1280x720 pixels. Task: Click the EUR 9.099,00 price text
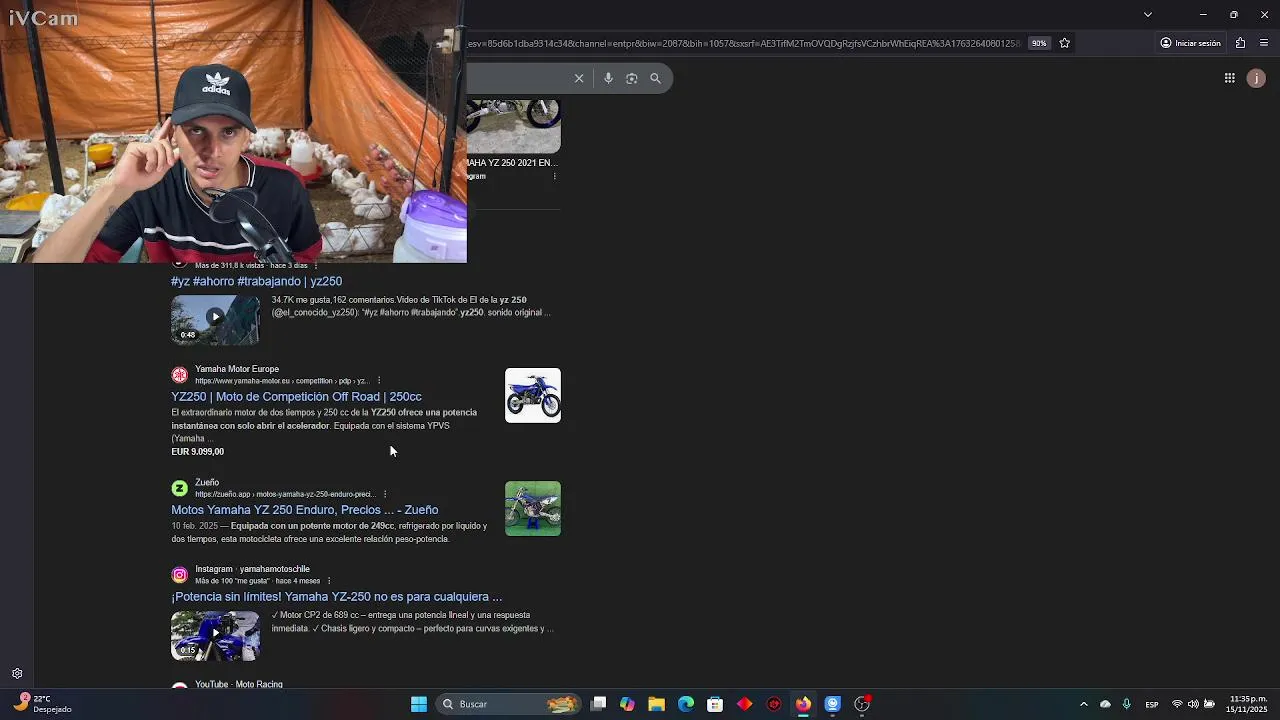point(197,451)
